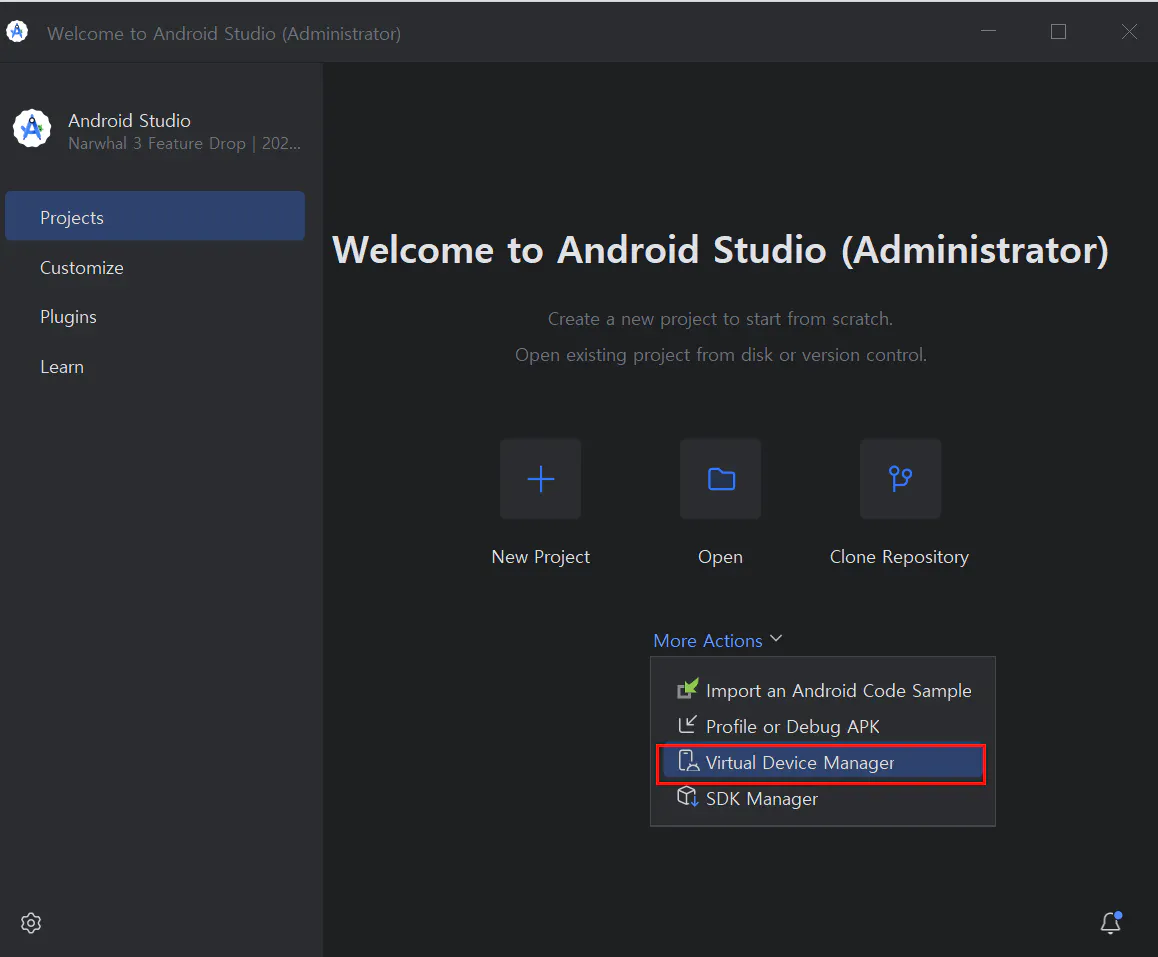Image resolution: width=1158 pixels, height=957 pixels.
Task: Click the title bar Android Studio icon
Action: pos(17,32)
